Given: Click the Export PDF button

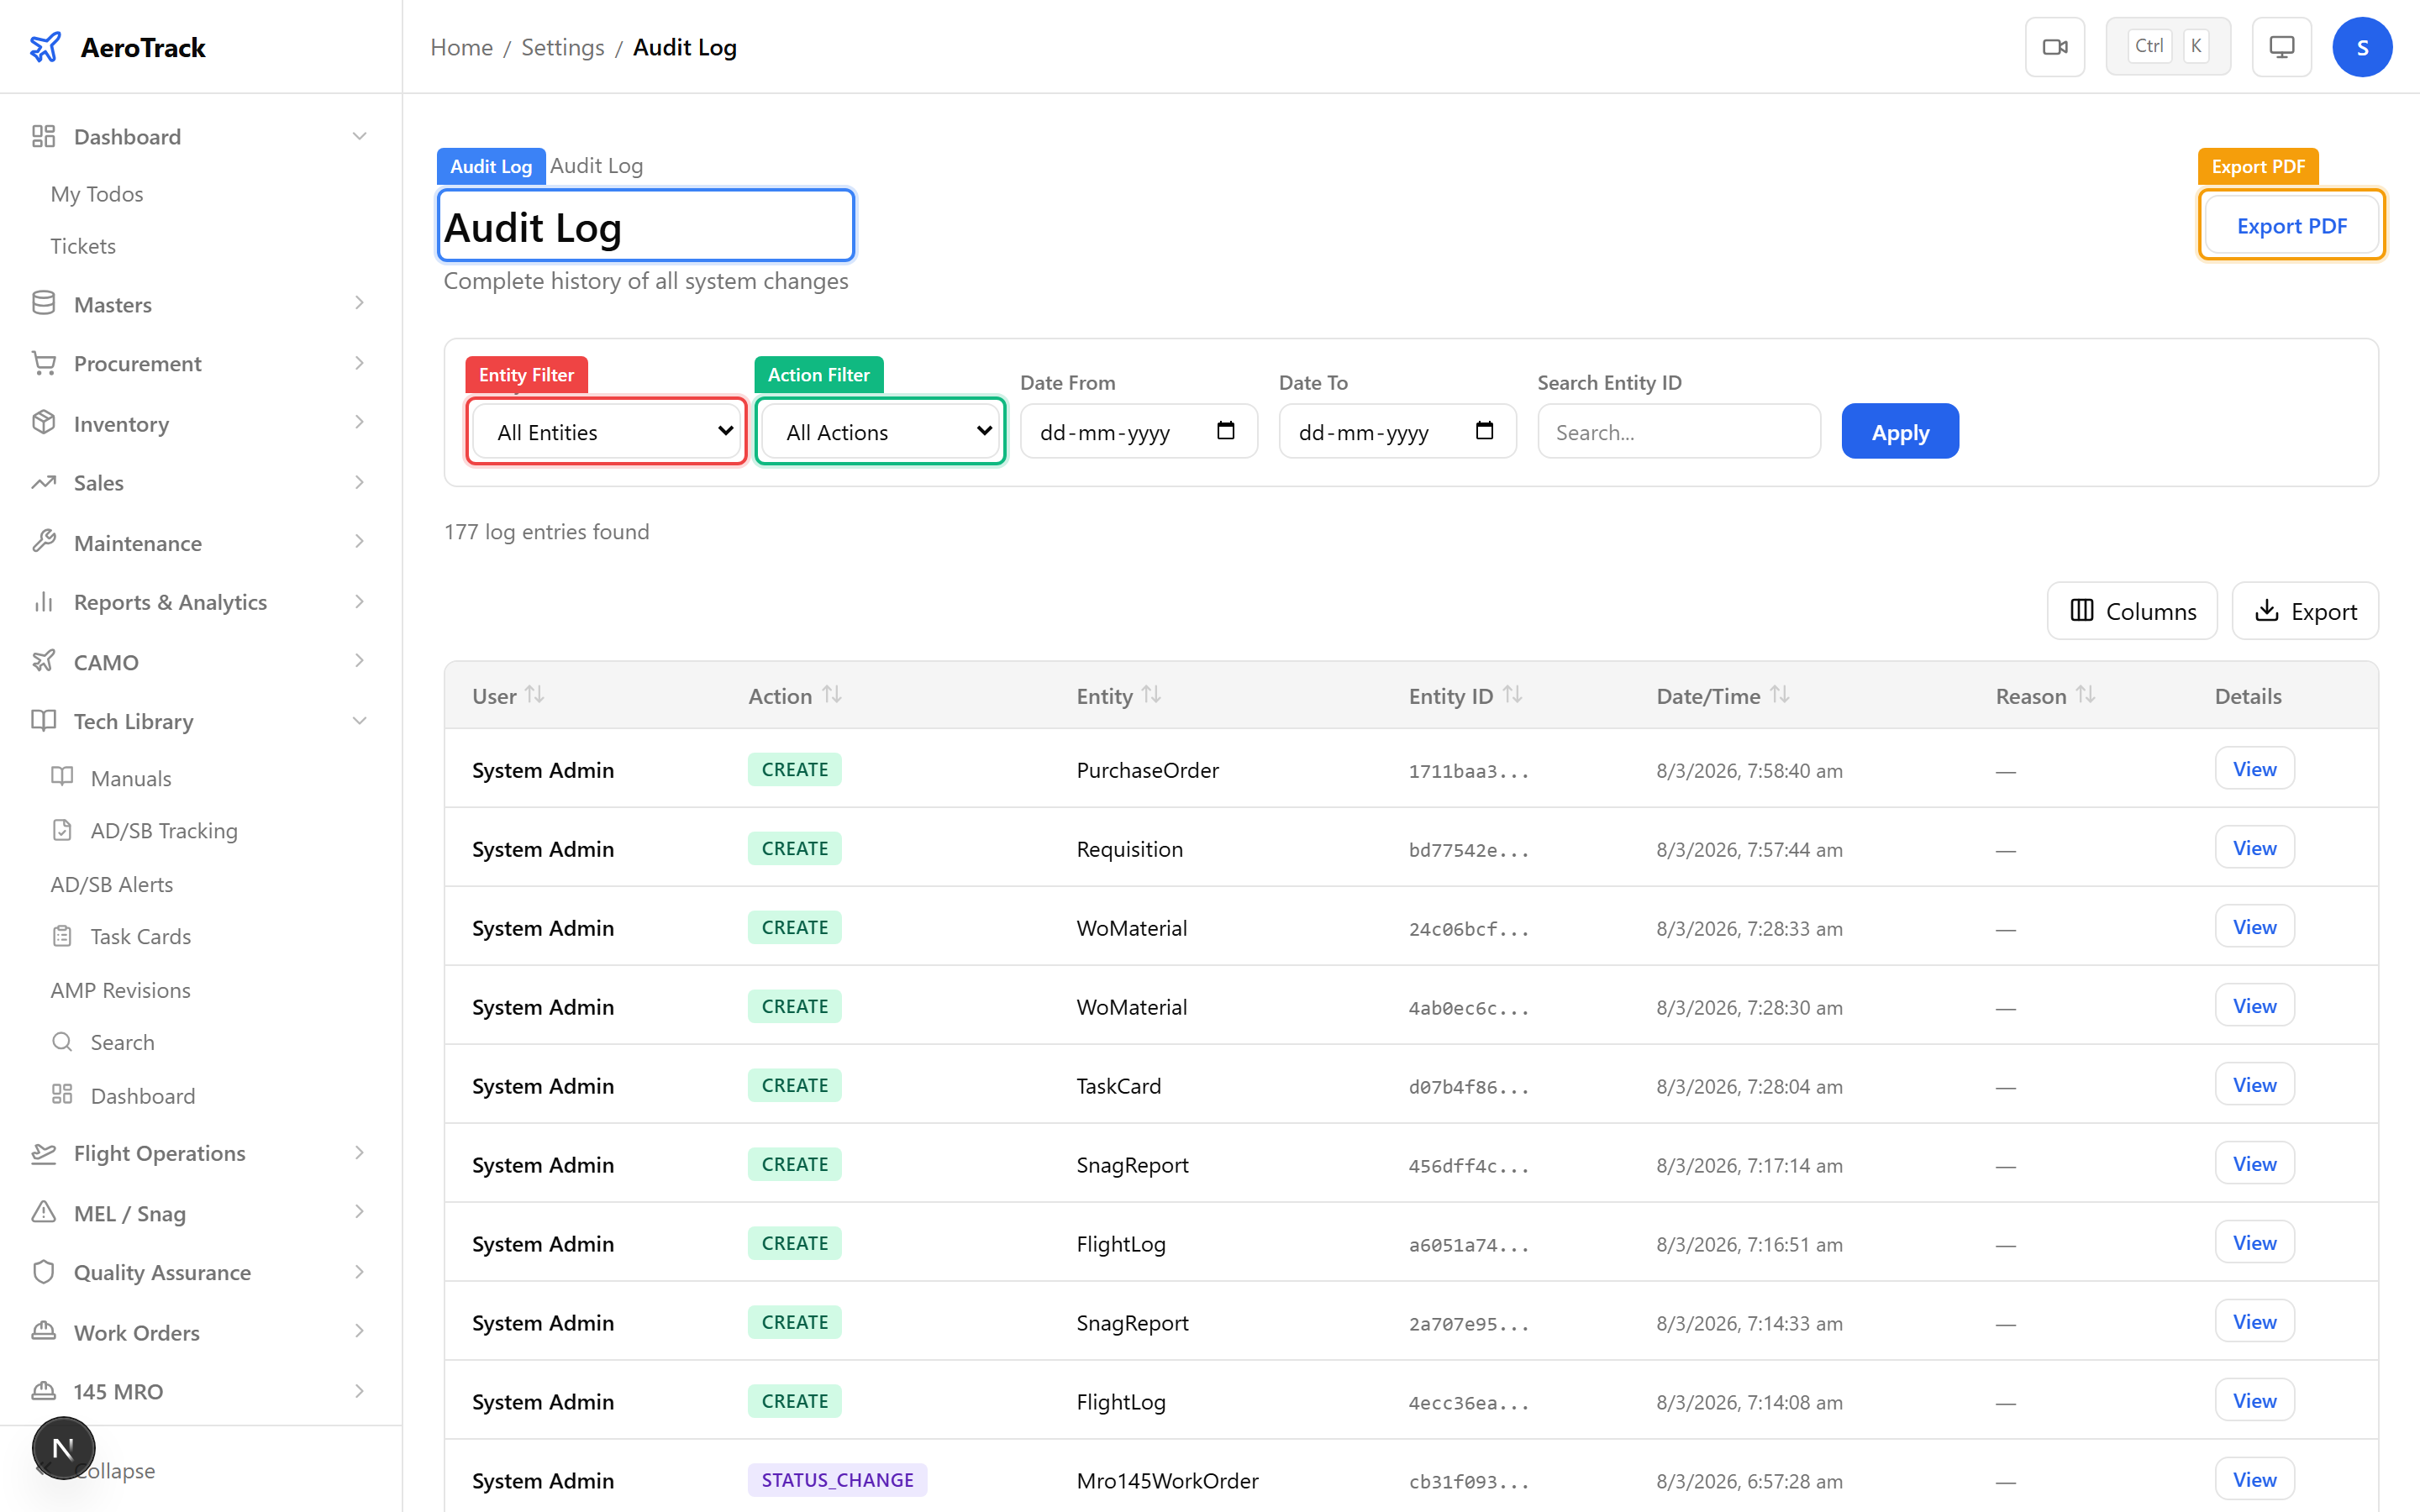Looking at the screenshot, I should pyautogui.click(x=2291, y=225).
